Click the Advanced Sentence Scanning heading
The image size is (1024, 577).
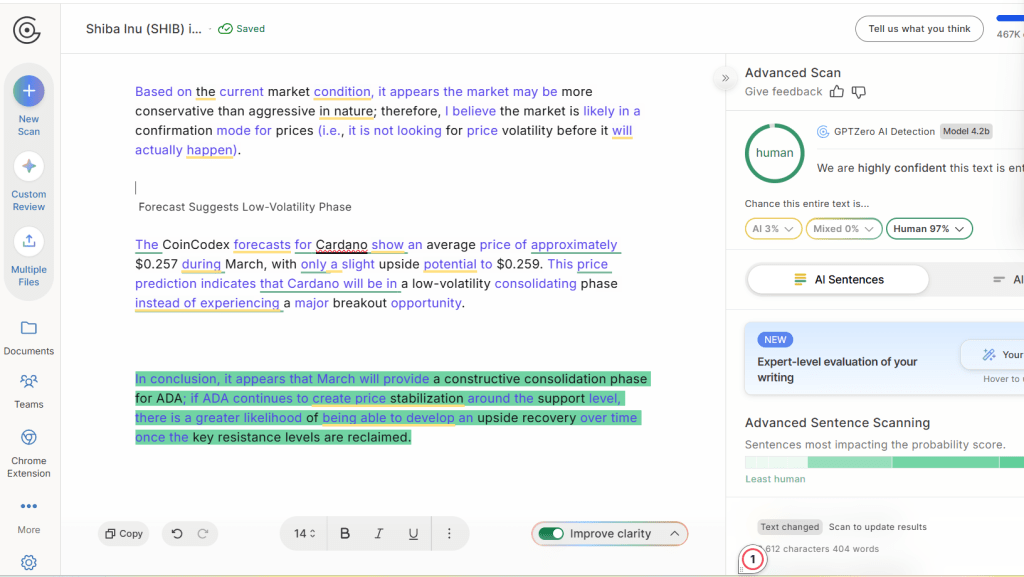[837, 423]
